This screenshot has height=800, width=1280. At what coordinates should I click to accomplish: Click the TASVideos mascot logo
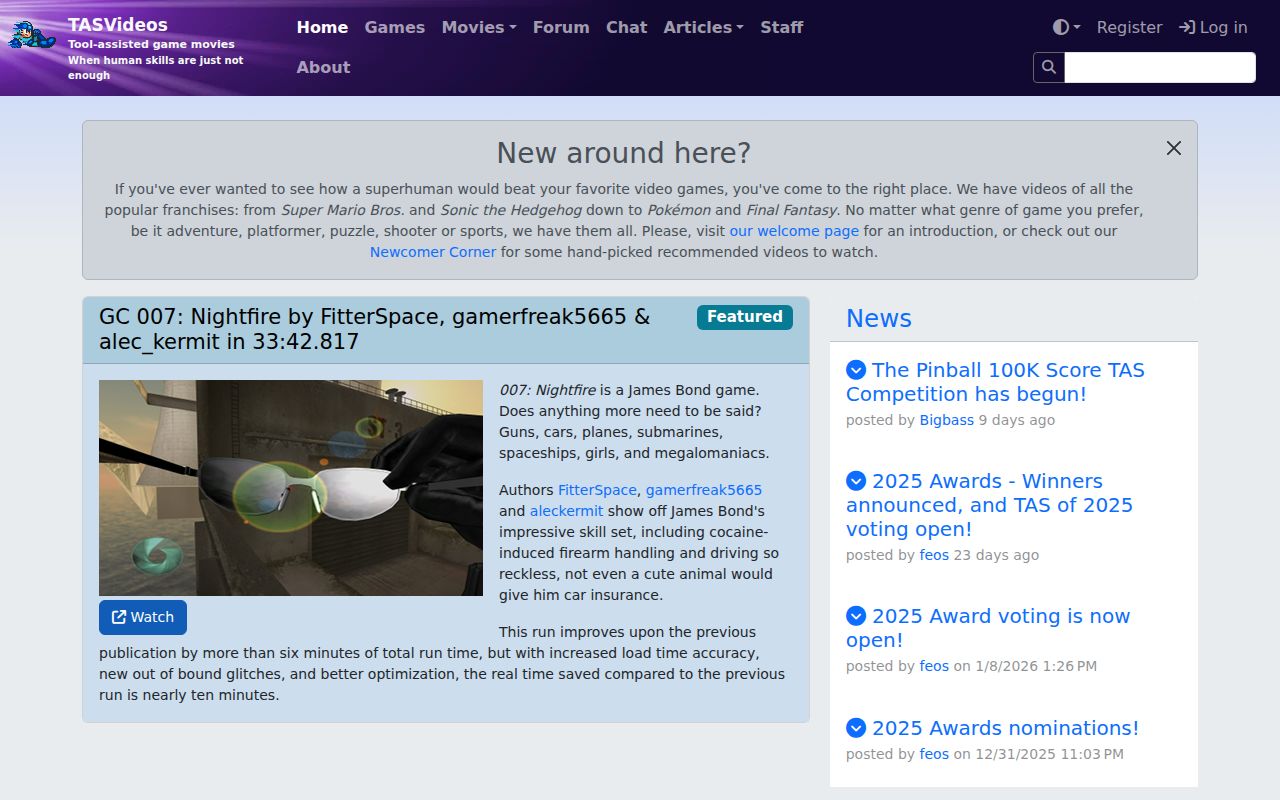click(x=31, y=33)
